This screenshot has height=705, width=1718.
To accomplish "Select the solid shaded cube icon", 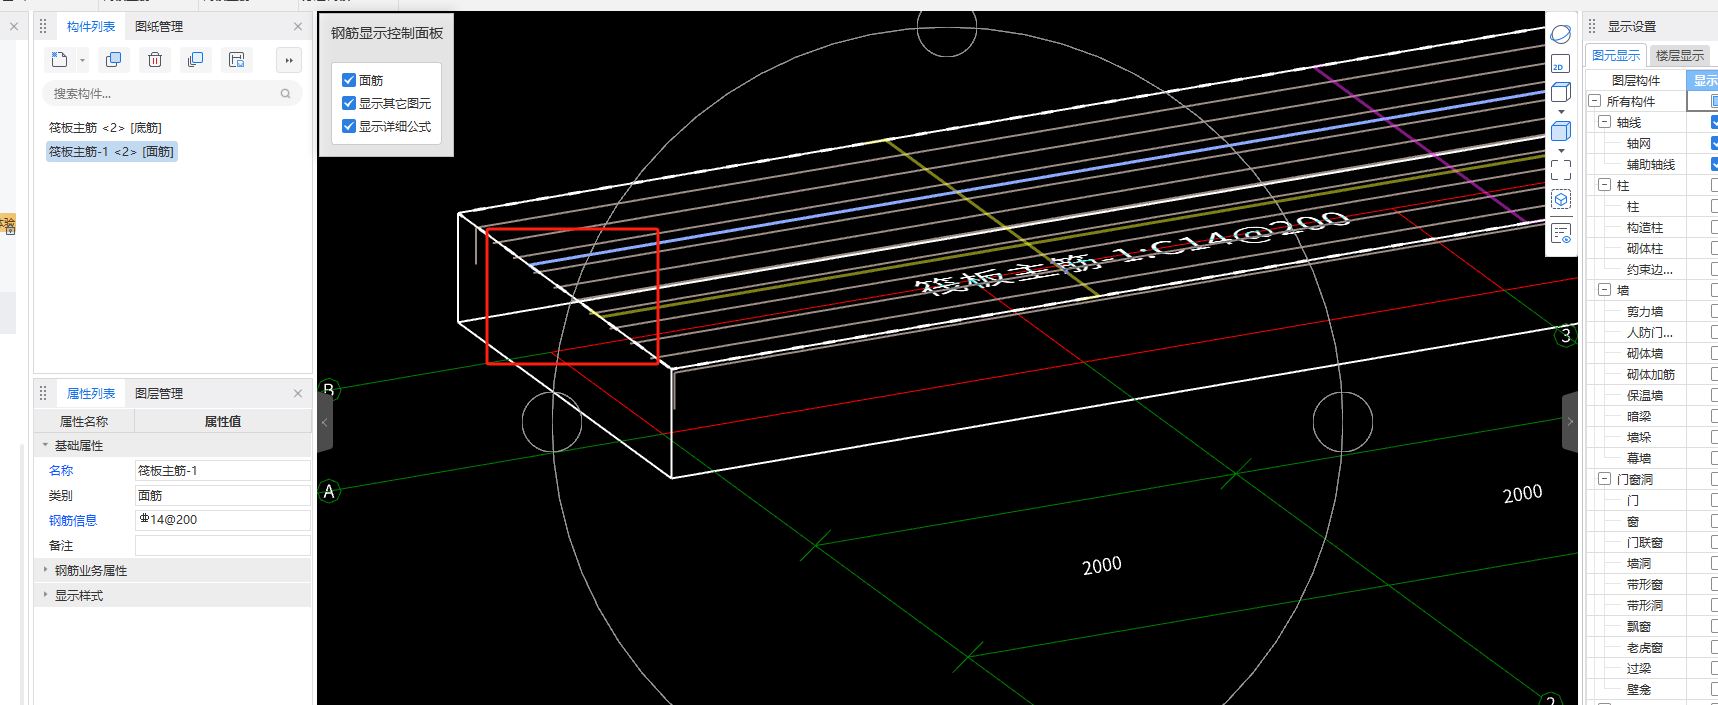I will coord(1561,132).
